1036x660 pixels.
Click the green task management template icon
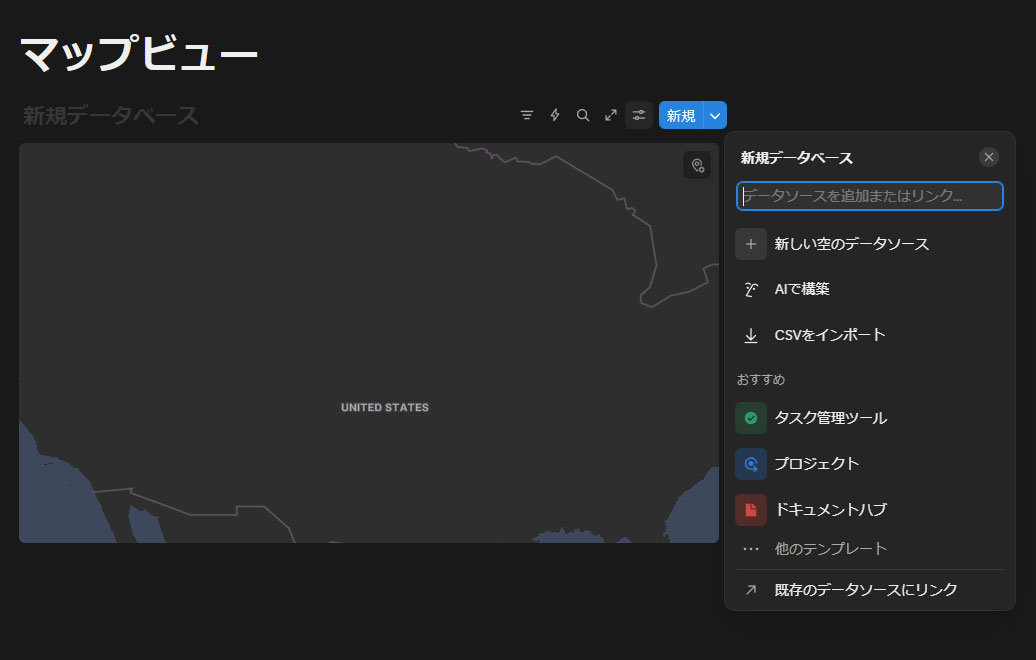tap(751, 418)
